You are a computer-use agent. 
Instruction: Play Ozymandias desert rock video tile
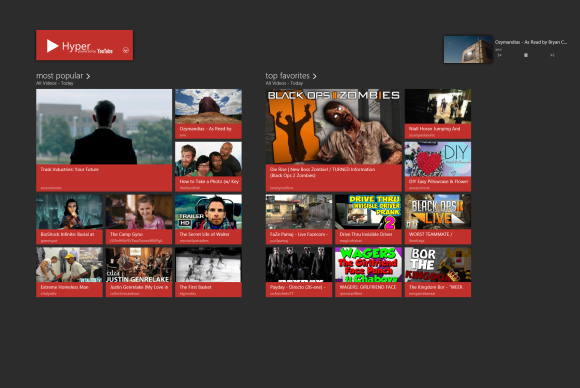pos(208,114)
